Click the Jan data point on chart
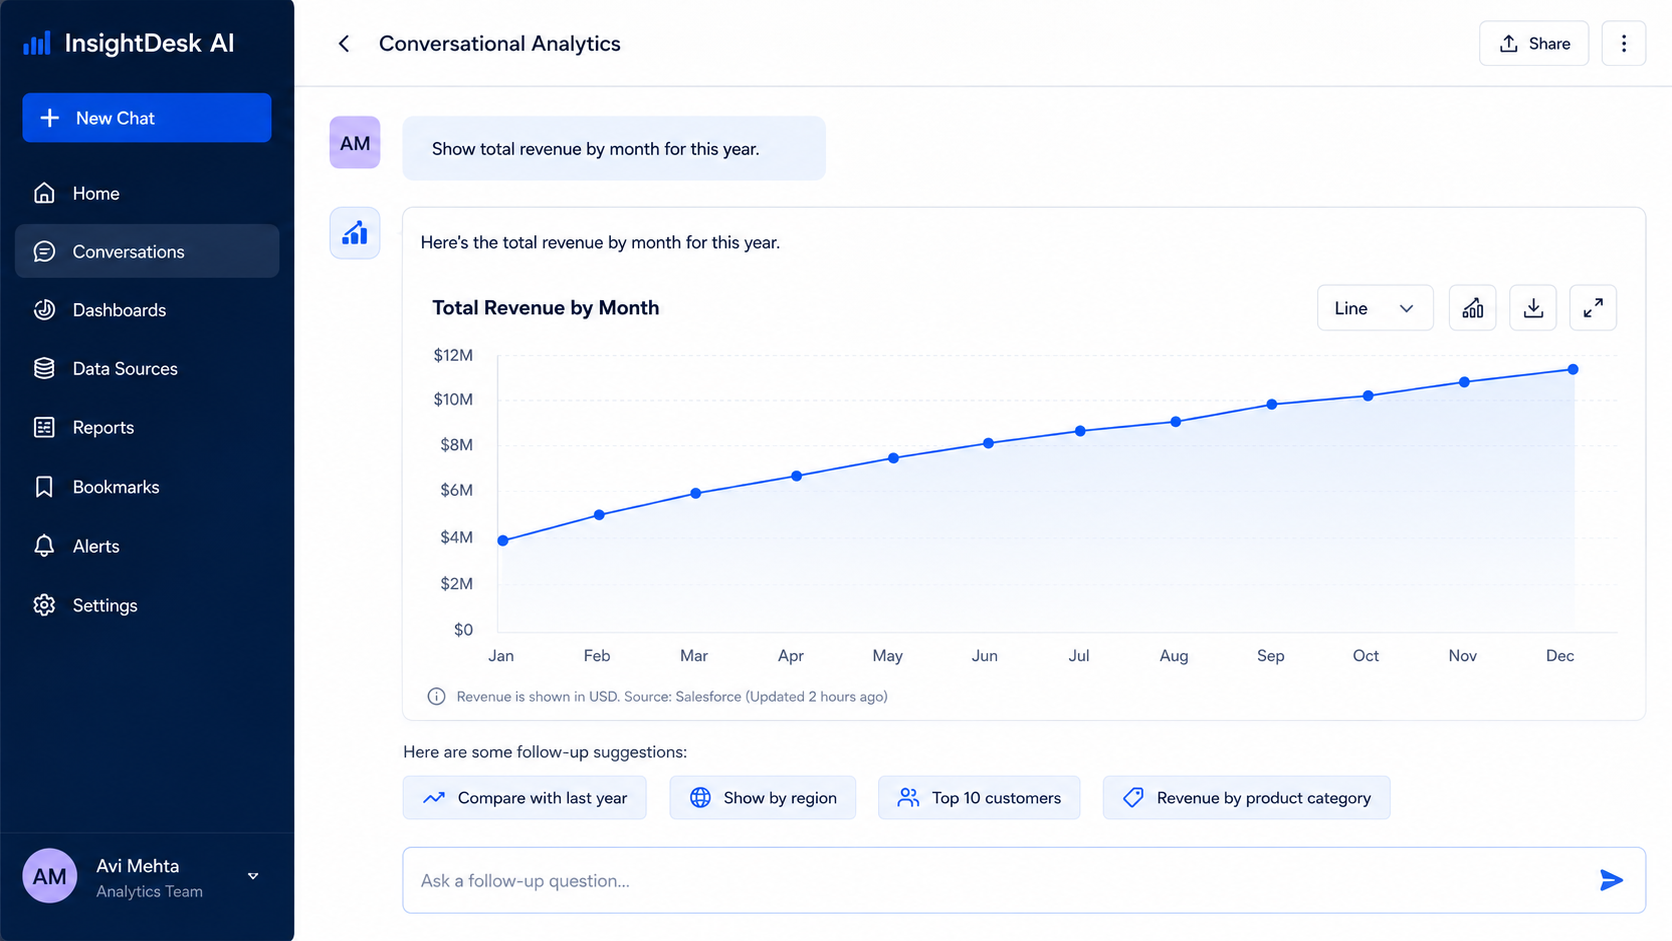Image resolution: width=1672 pixels, height=941 pixels. click(x=503, y=540)
